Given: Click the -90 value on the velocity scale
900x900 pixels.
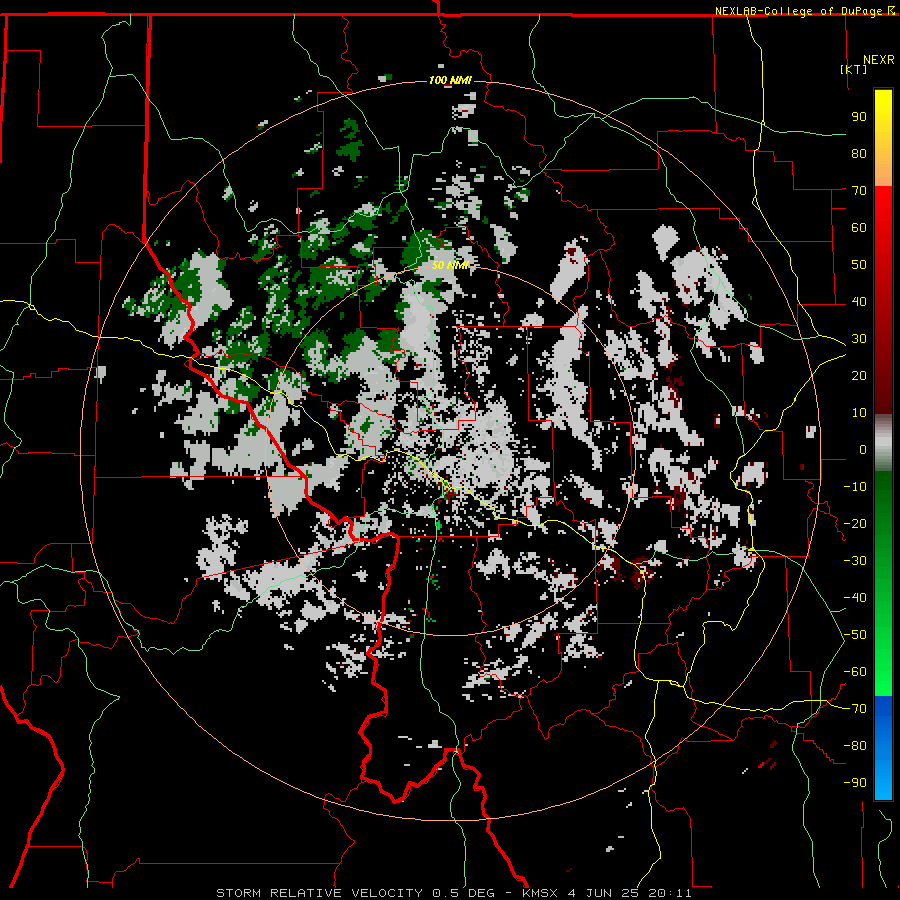Looking at the screenshot, I should (855, 782).
